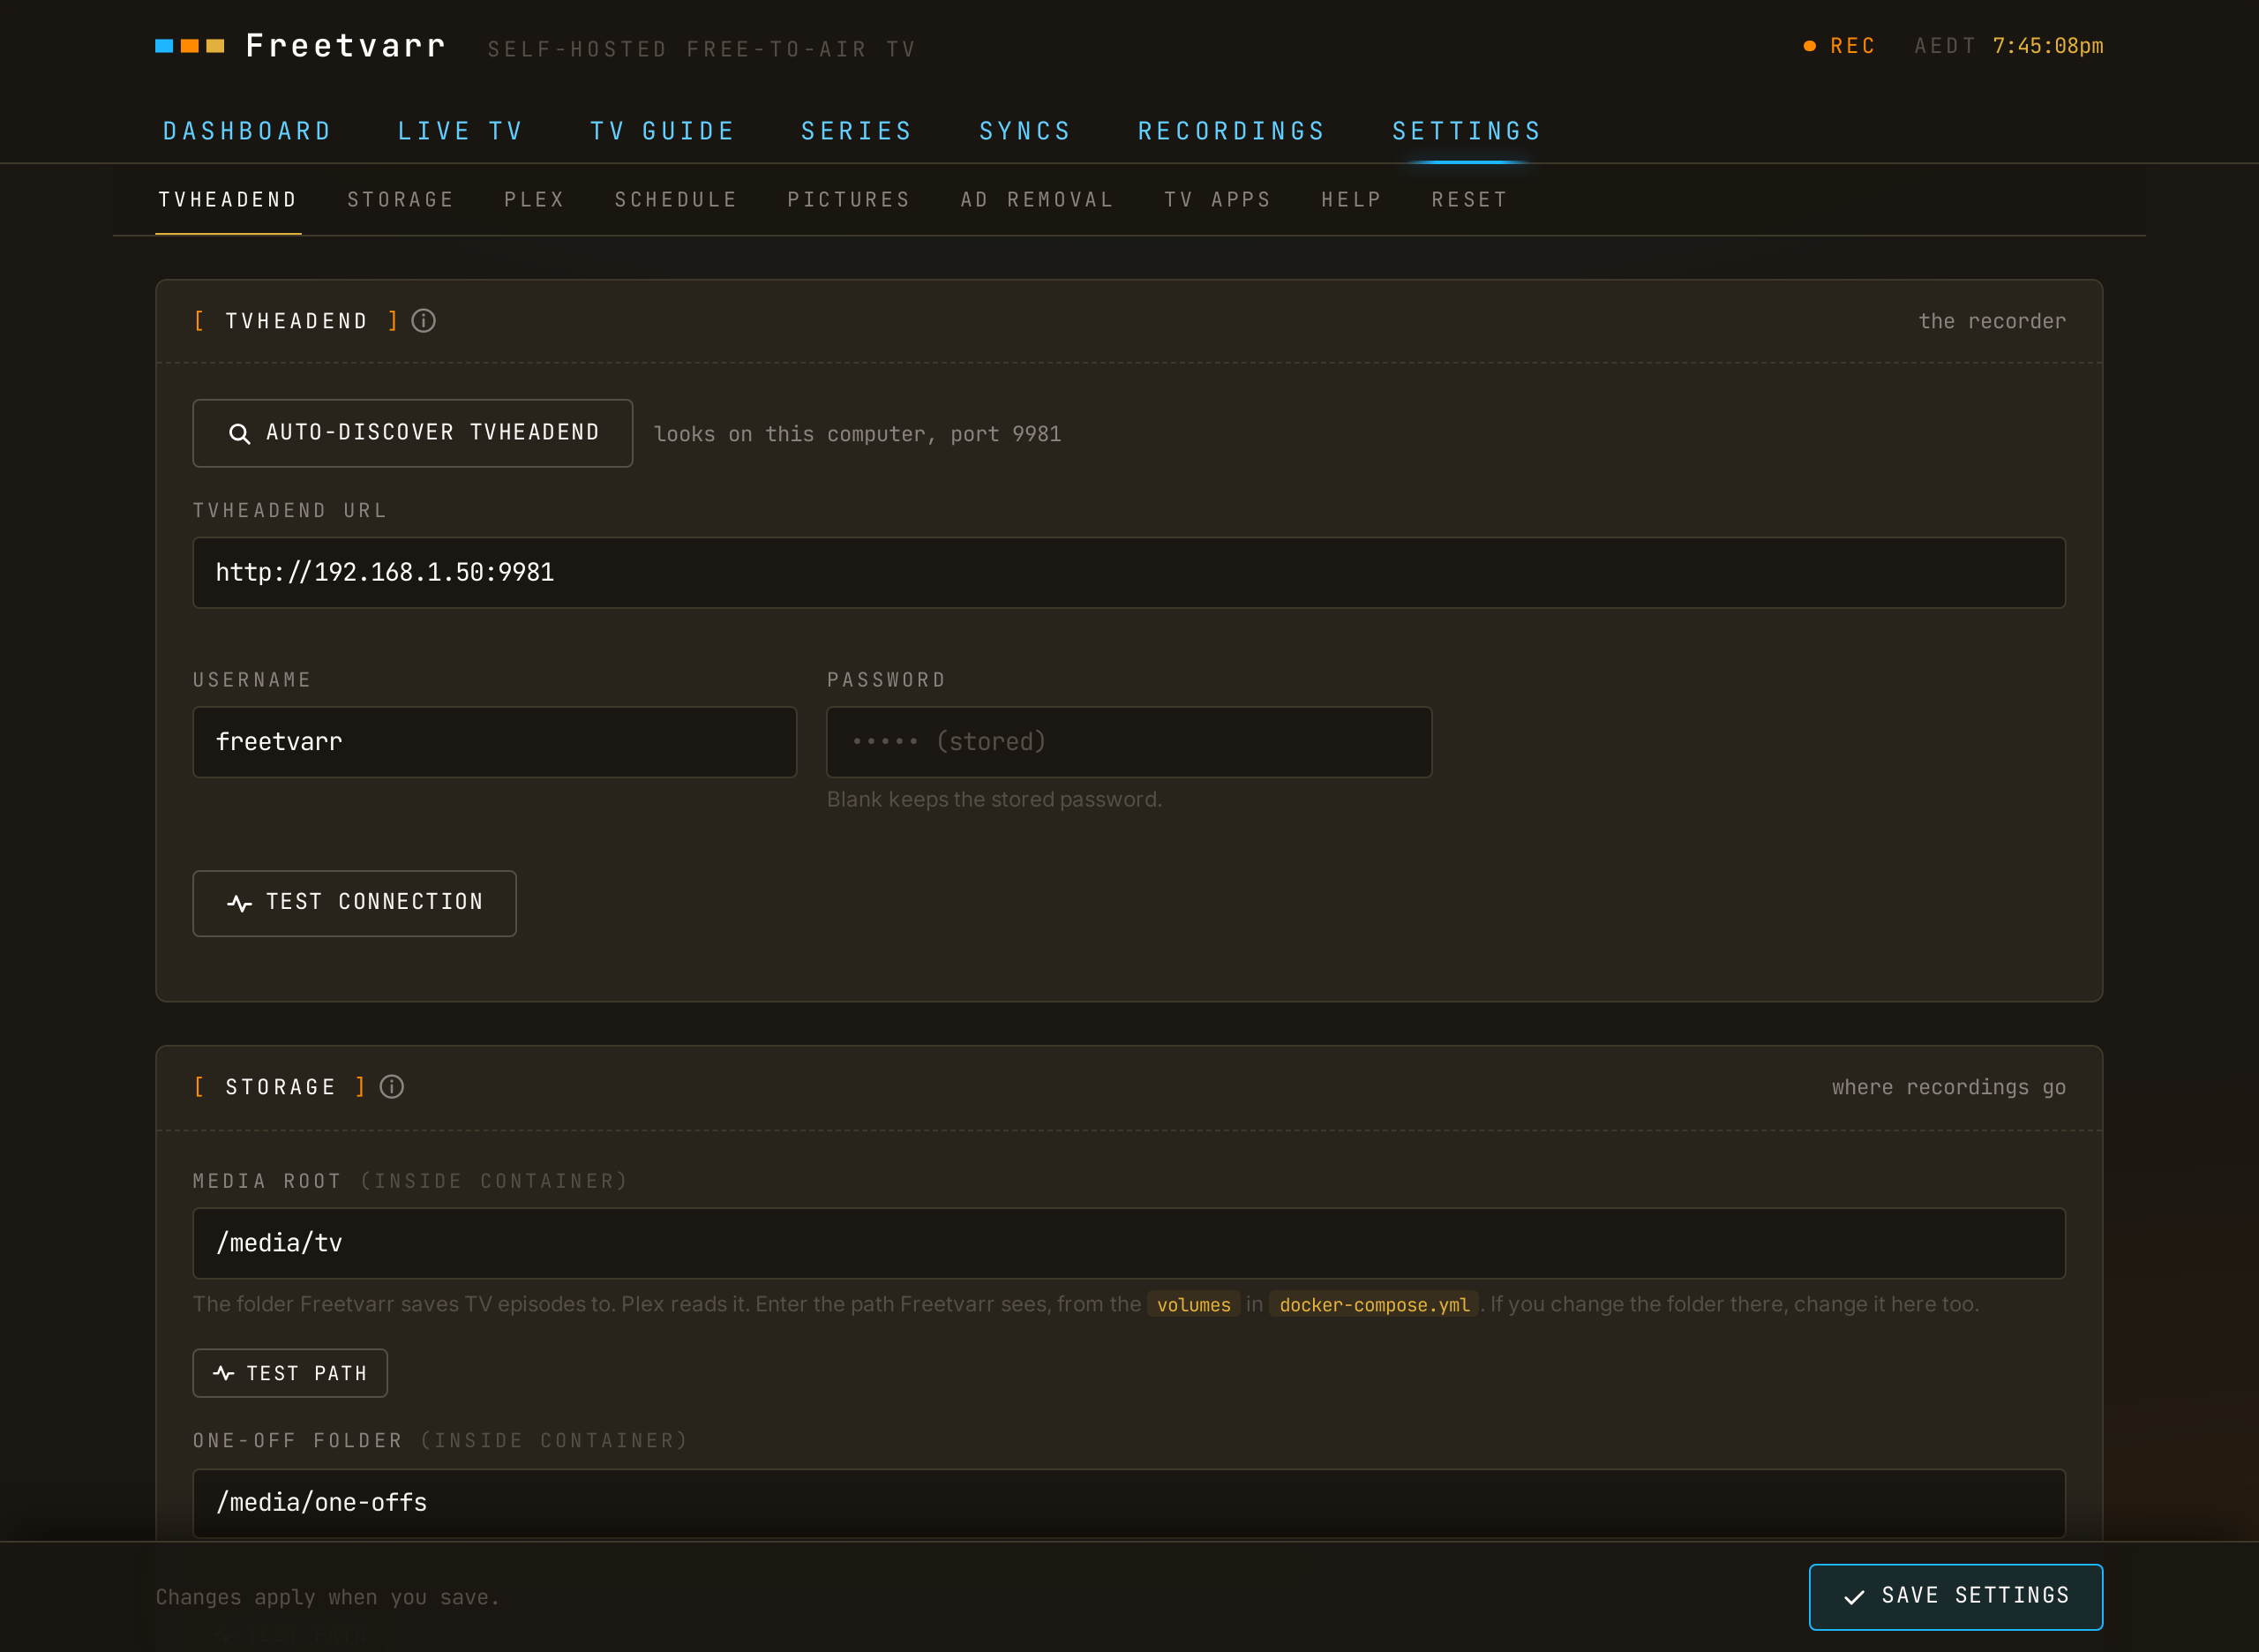Open the Schedule tab
2259x1652 pixels.
coord(675,200)
